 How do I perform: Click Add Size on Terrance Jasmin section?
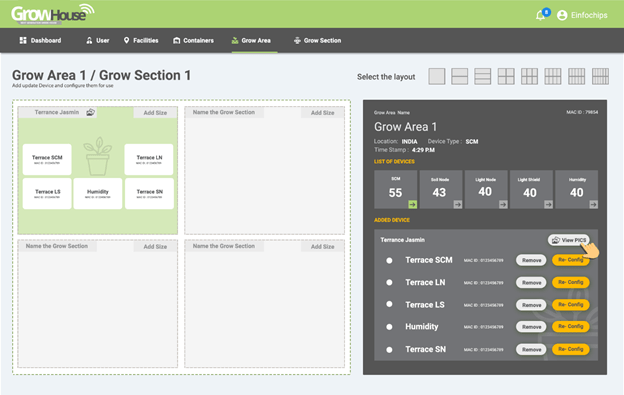click(155, 113)
